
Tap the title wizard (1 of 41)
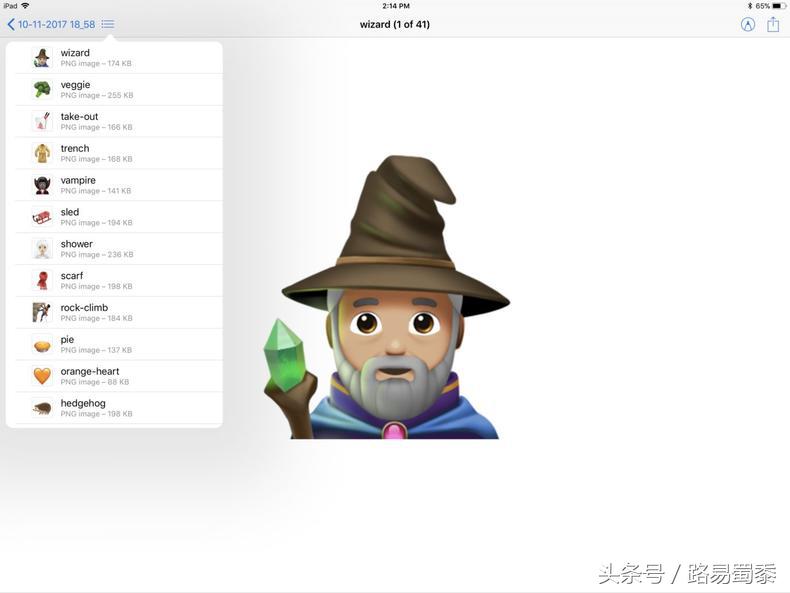(394, 24)
